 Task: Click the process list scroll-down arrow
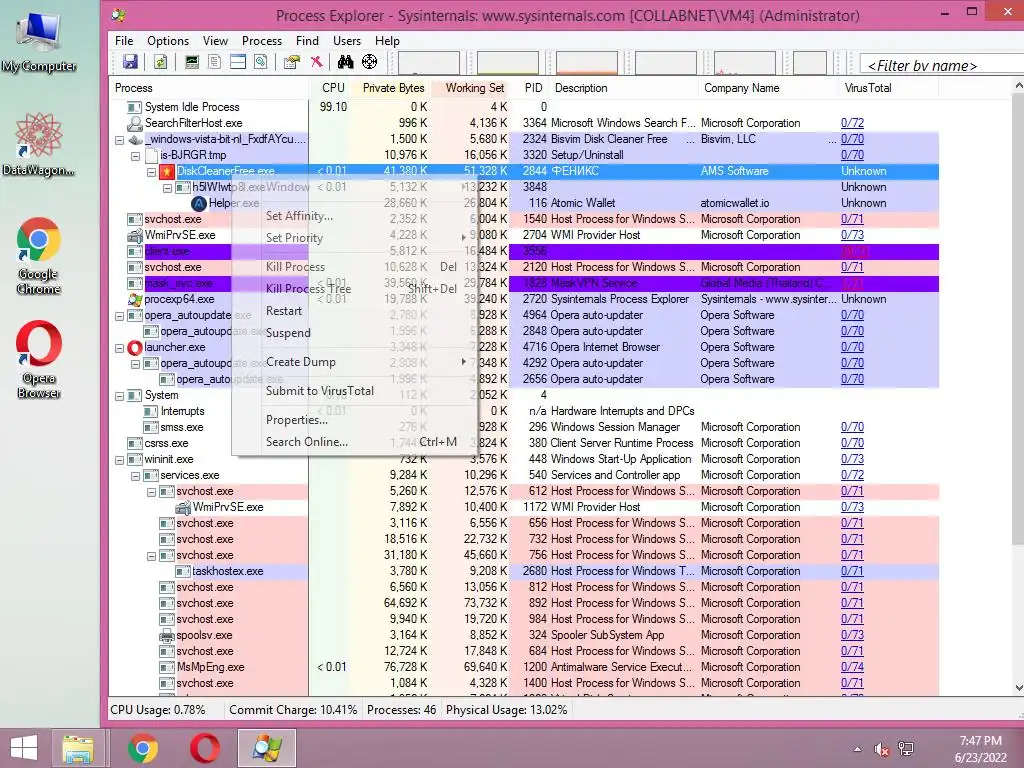coord(1018,688)
